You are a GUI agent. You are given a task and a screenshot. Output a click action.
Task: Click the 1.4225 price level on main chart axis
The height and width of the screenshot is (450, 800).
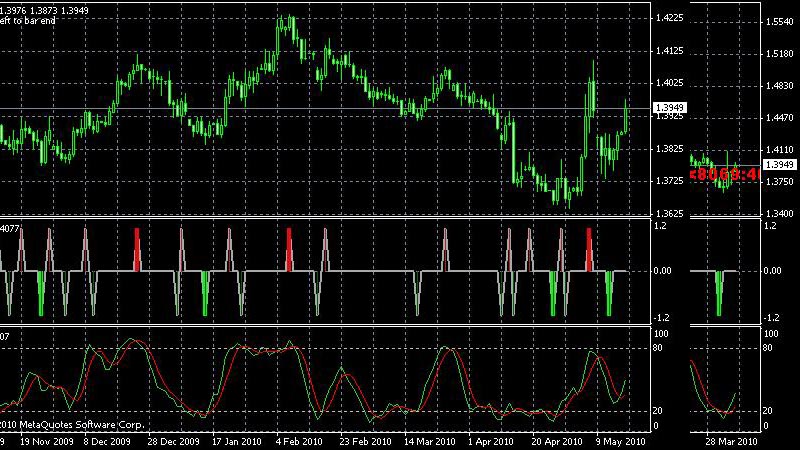669,18
